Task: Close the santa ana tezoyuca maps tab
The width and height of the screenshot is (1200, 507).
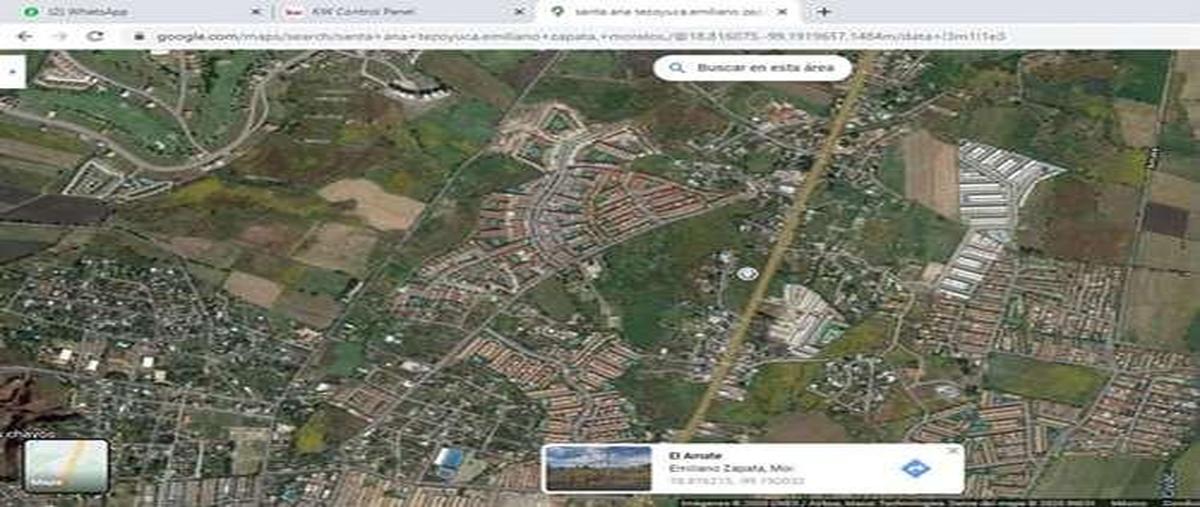Action: tap(784, 12)
